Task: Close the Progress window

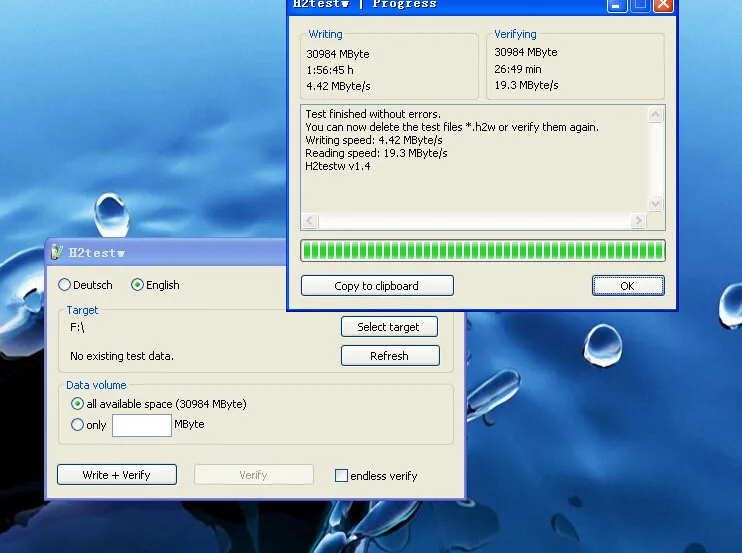Action: (663, 5)
